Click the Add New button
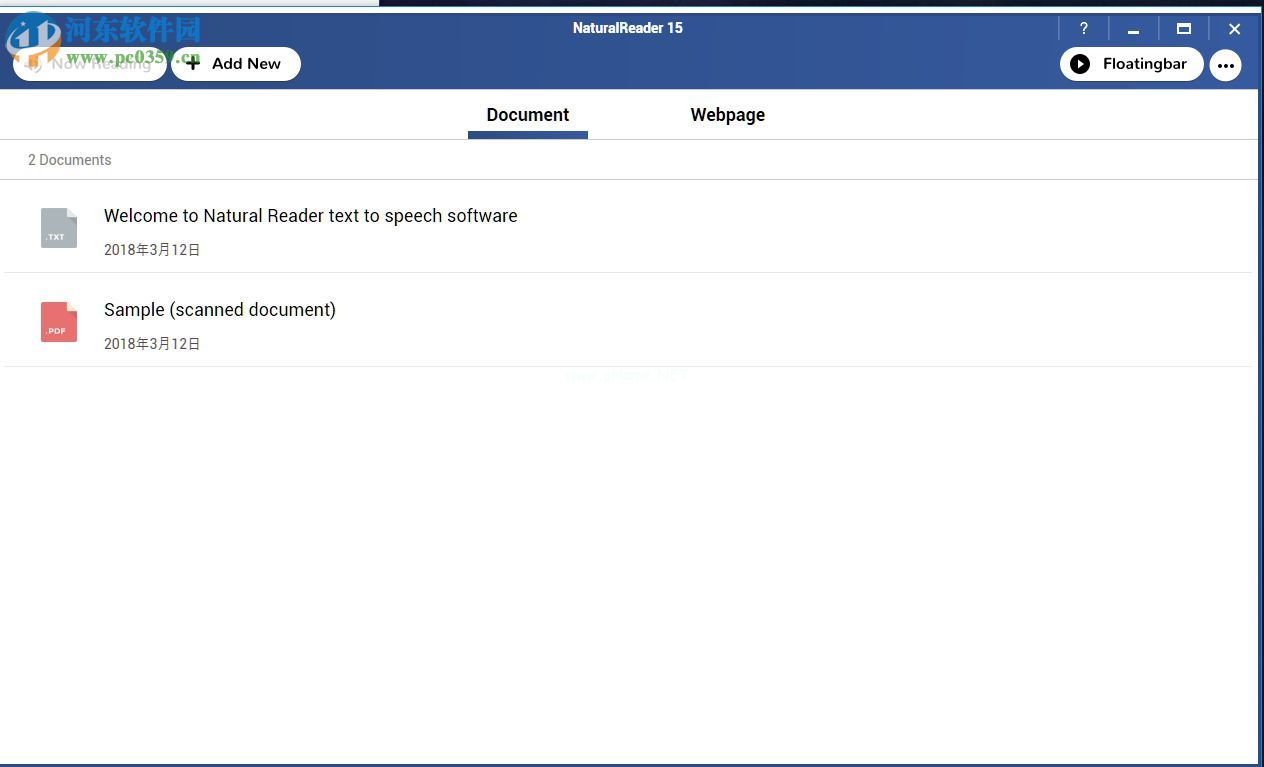 click(236, 63)
